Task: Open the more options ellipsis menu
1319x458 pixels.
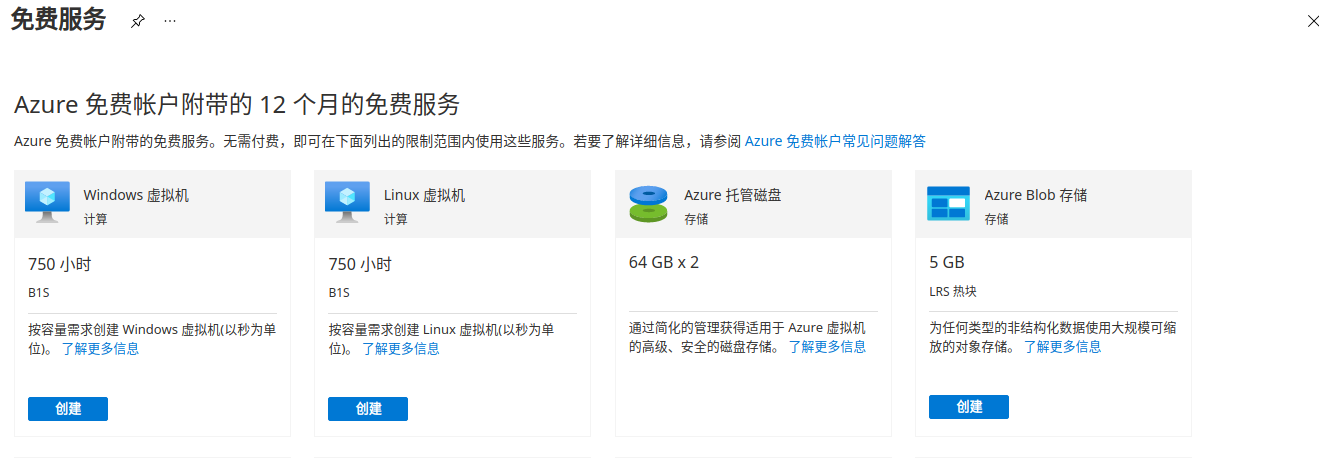Action: (170, 21)
